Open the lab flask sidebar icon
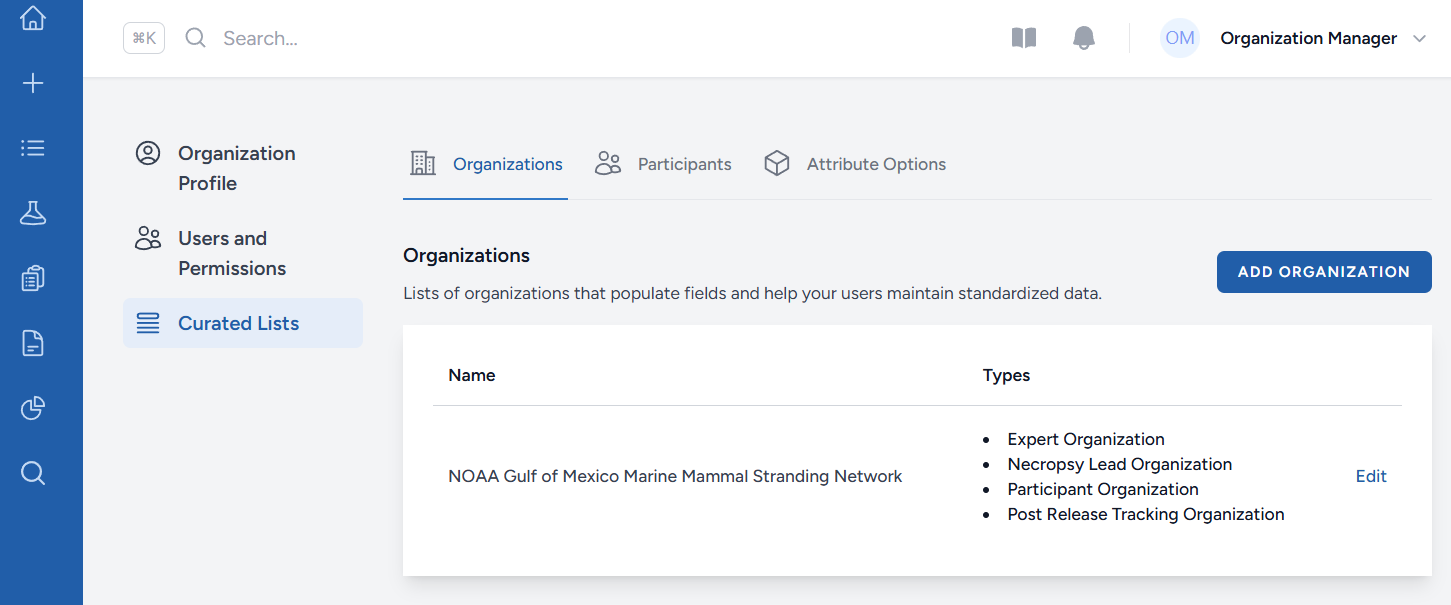Viewport: 1451px width, 605px height. tap(33, 213)
